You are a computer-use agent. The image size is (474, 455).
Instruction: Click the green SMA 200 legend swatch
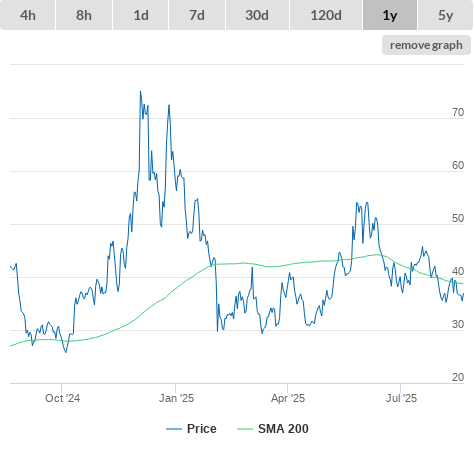[245, 429]
